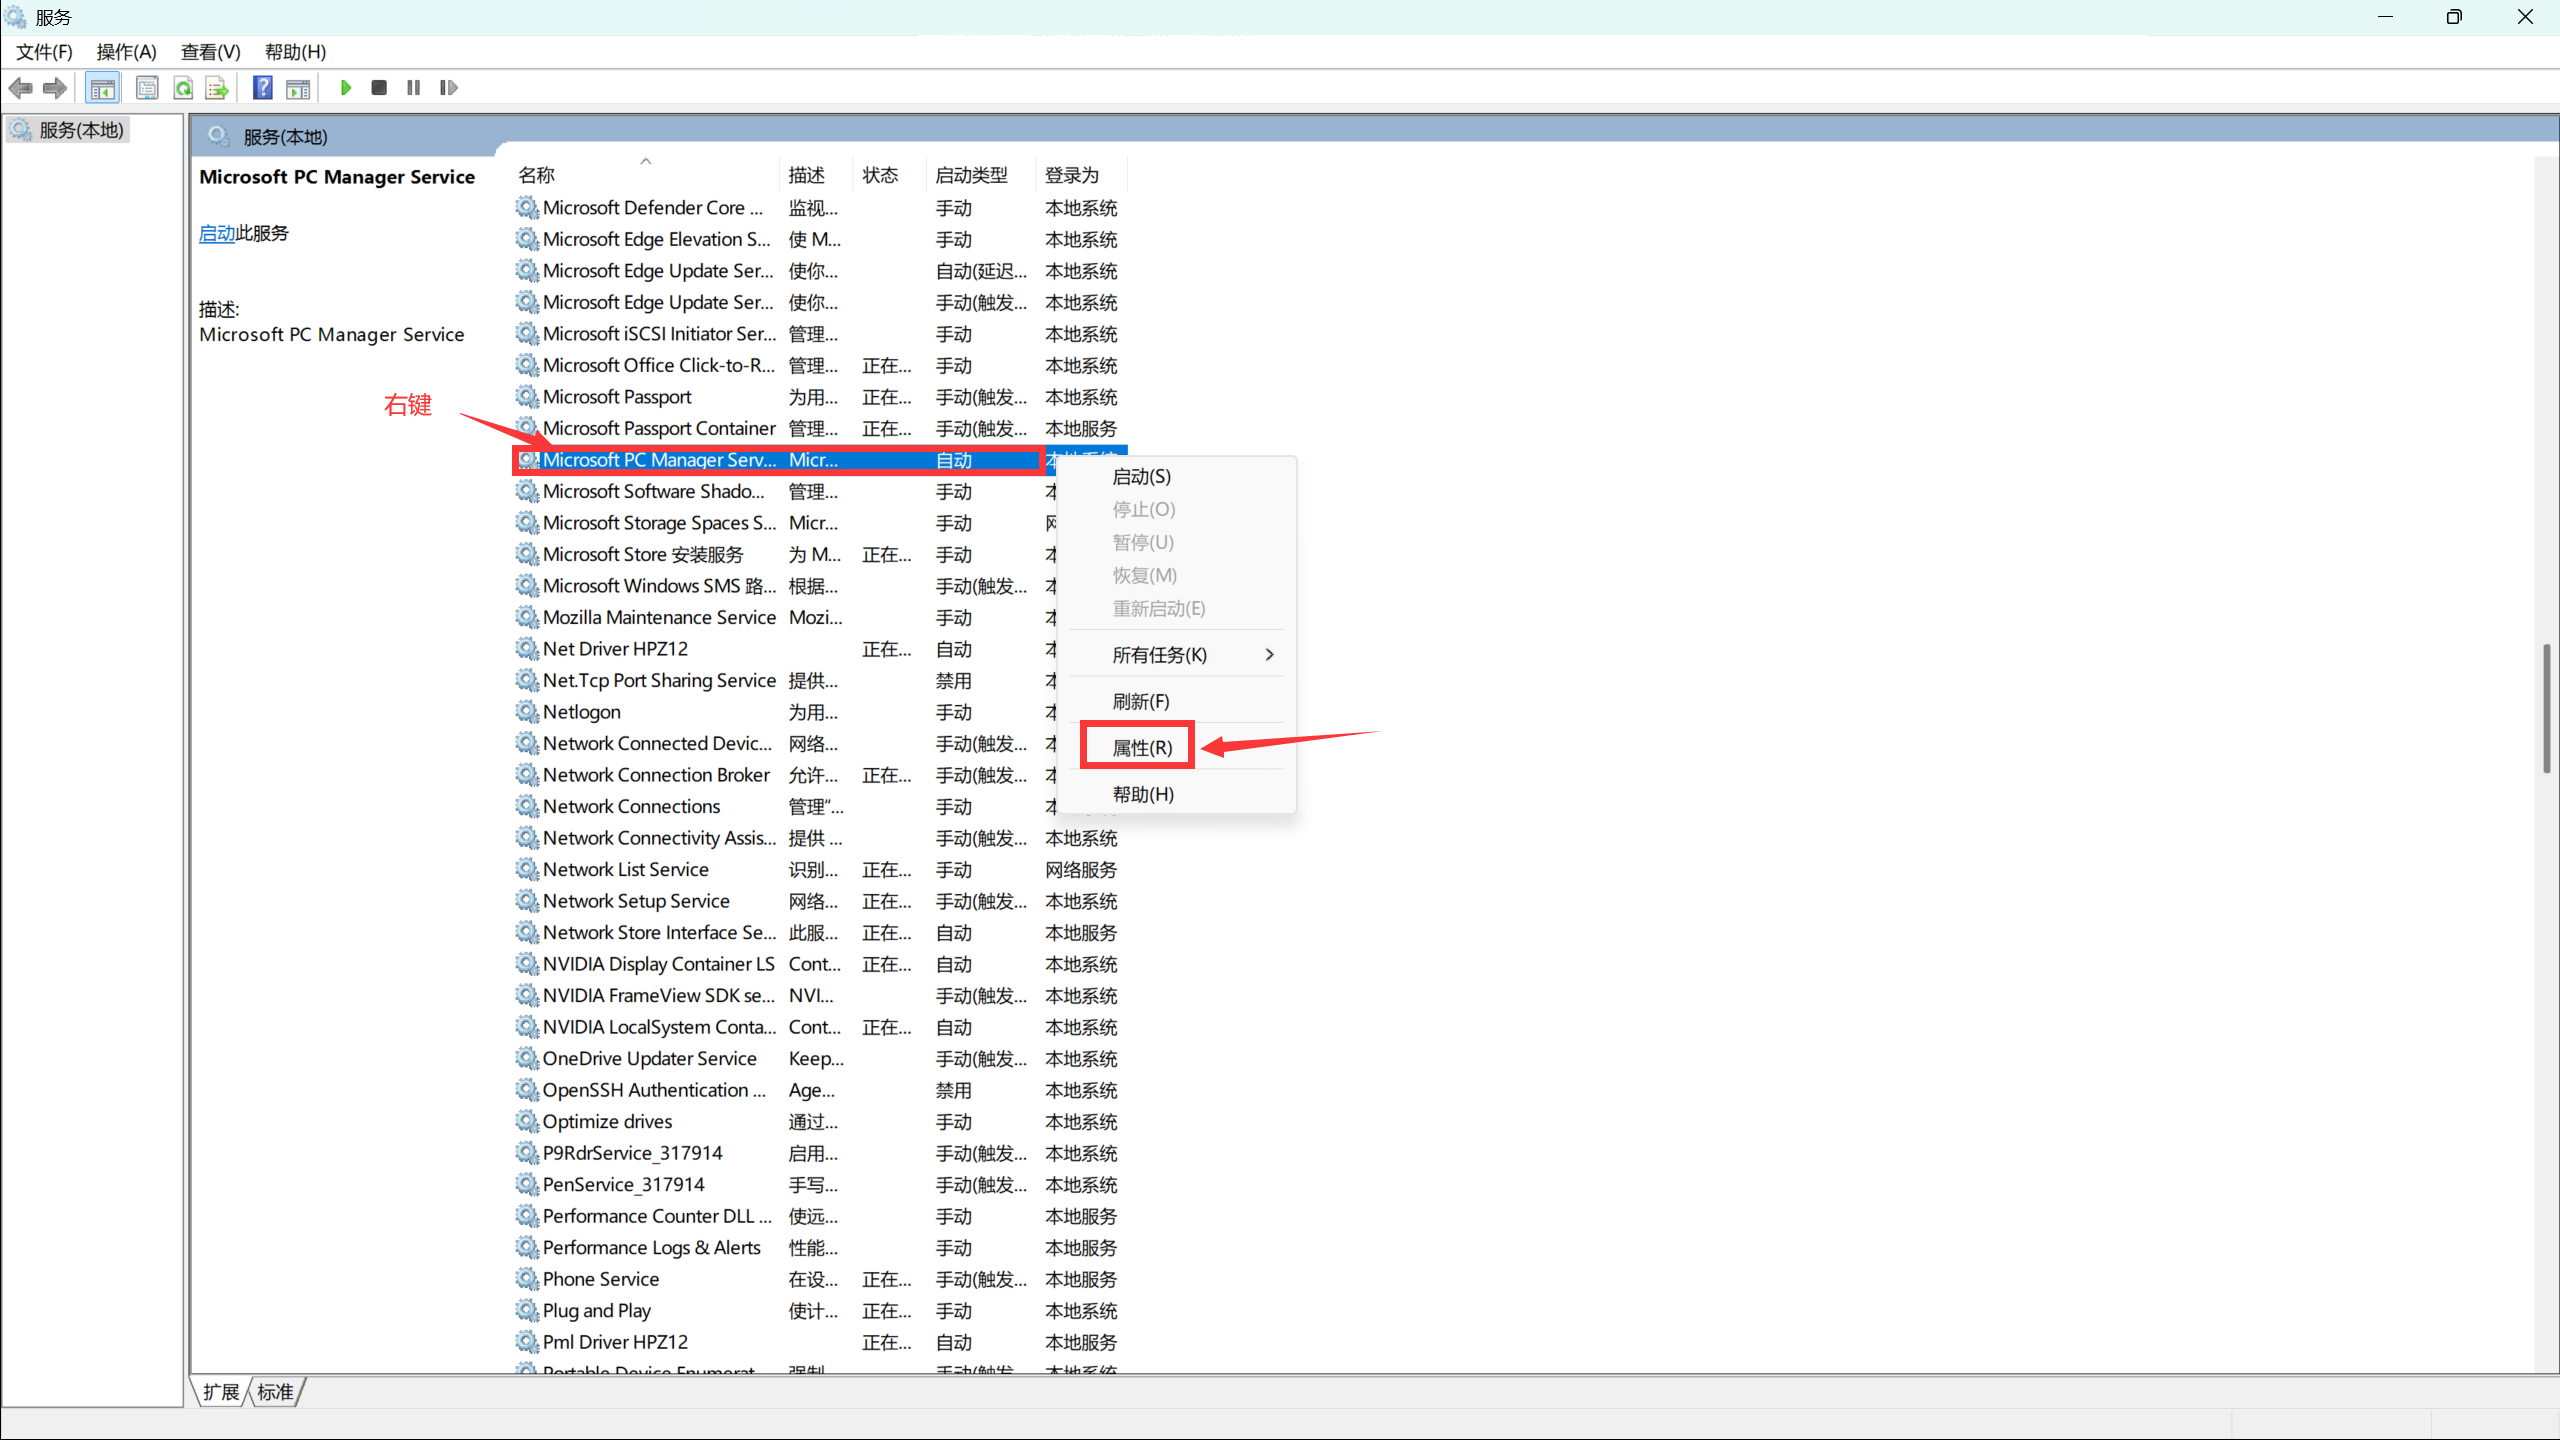Toggle the show/hide action pane icon
This screenshot has height=1440, width=2560.
[x=298, y=89]
